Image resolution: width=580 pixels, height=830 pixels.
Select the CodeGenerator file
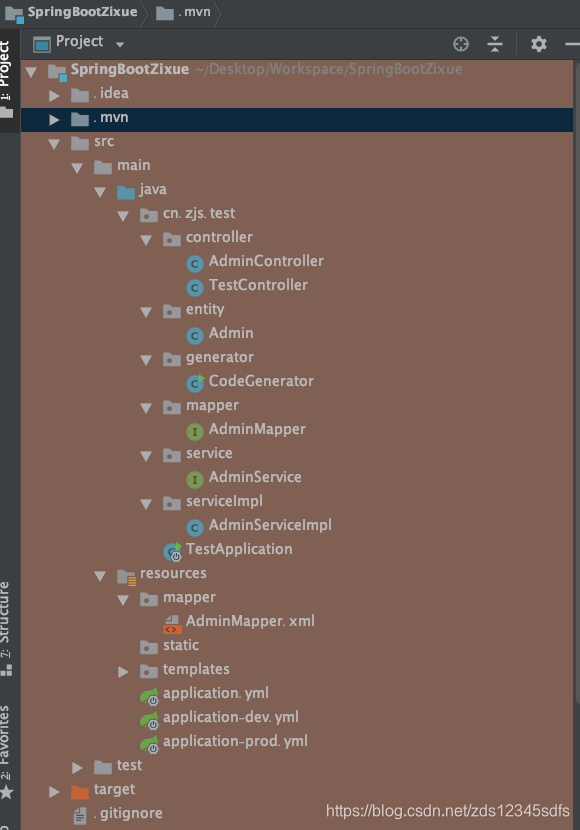click(261, 381)
